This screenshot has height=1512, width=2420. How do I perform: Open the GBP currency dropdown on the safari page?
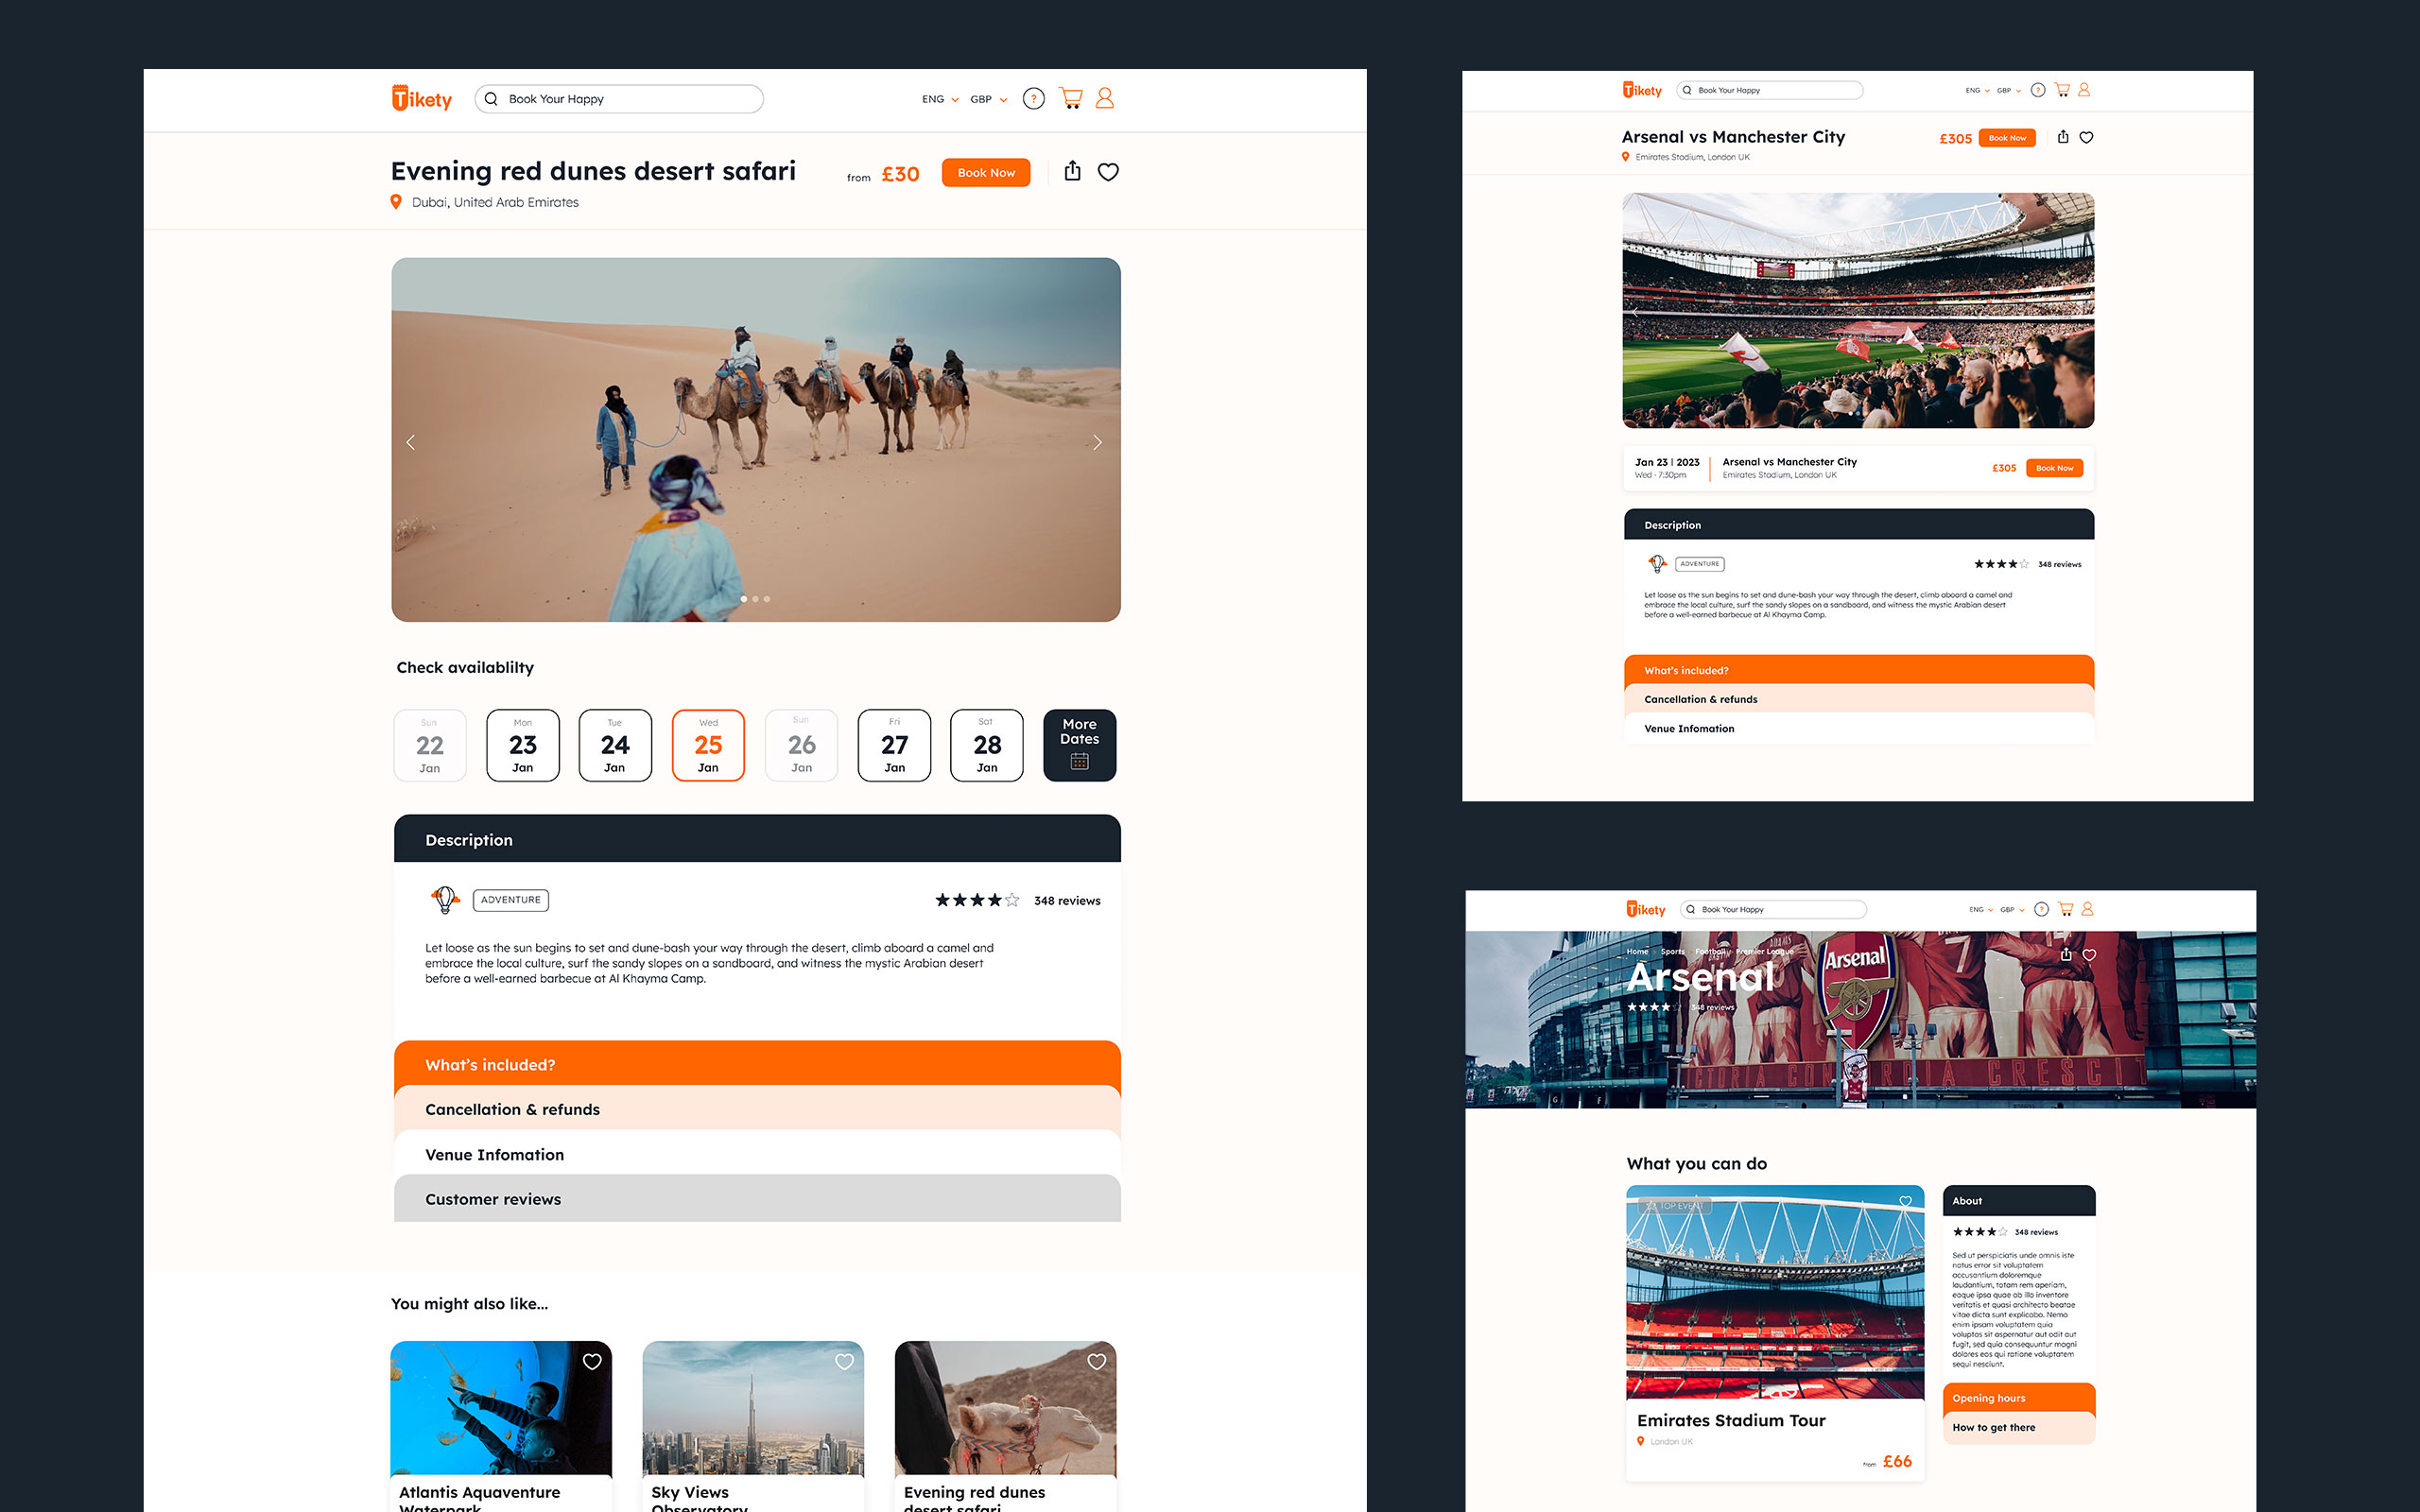[988, 99]
